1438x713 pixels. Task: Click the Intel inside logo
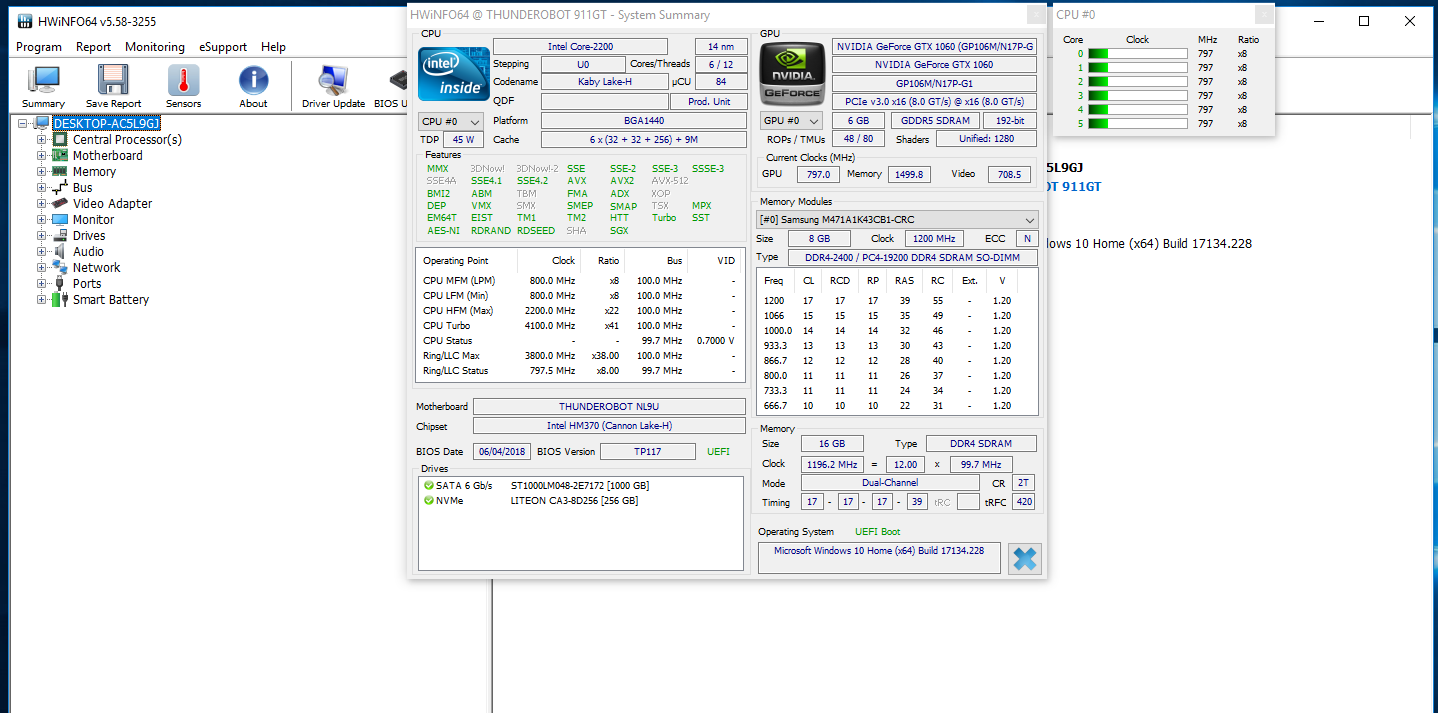coord(453,73)
